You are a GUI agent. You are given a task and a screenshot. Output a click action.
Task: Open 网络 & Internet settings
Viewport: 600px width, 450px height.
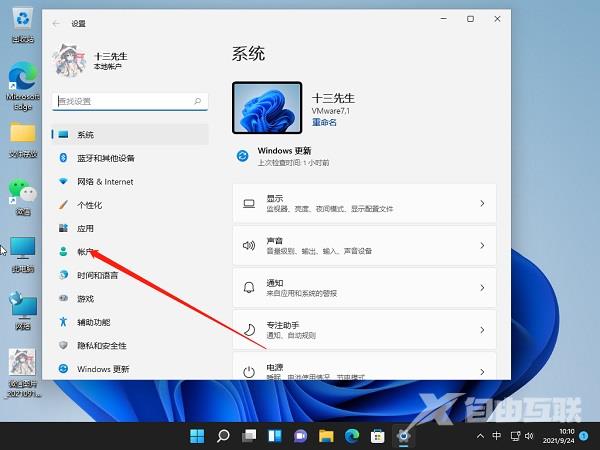click(130, 181)
